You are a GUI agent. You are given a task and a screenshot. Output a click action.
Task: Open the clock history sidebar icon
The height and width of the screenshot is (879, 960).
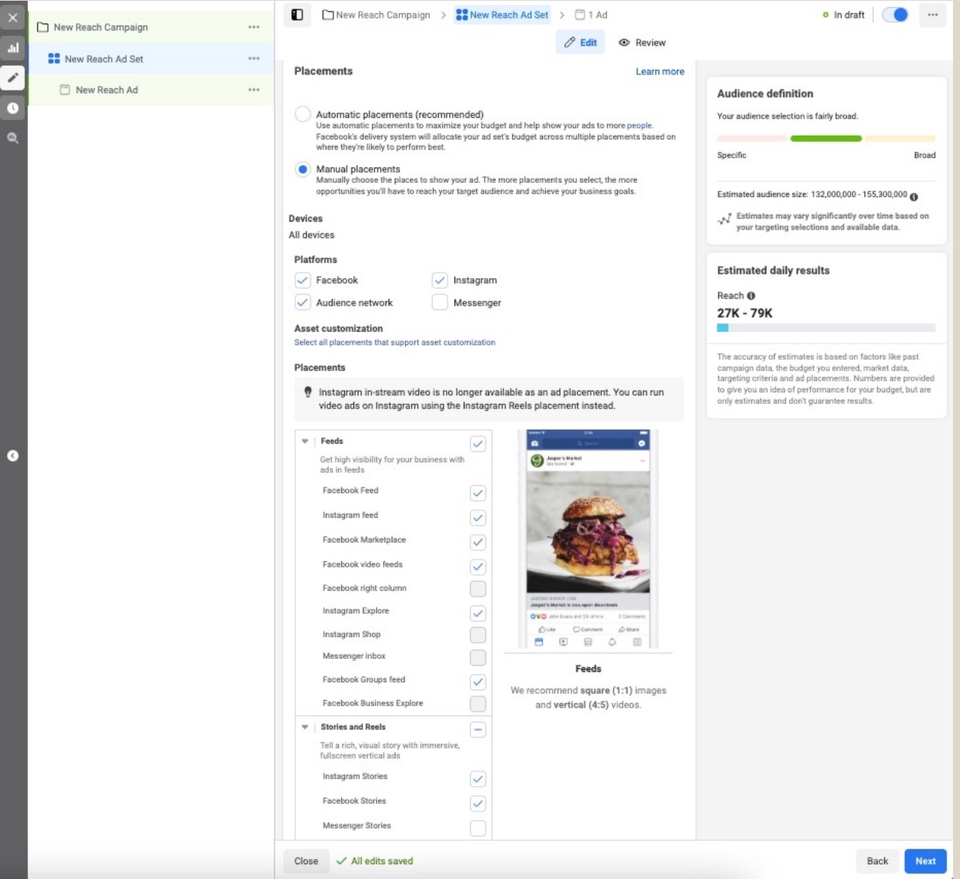[13, 108]
